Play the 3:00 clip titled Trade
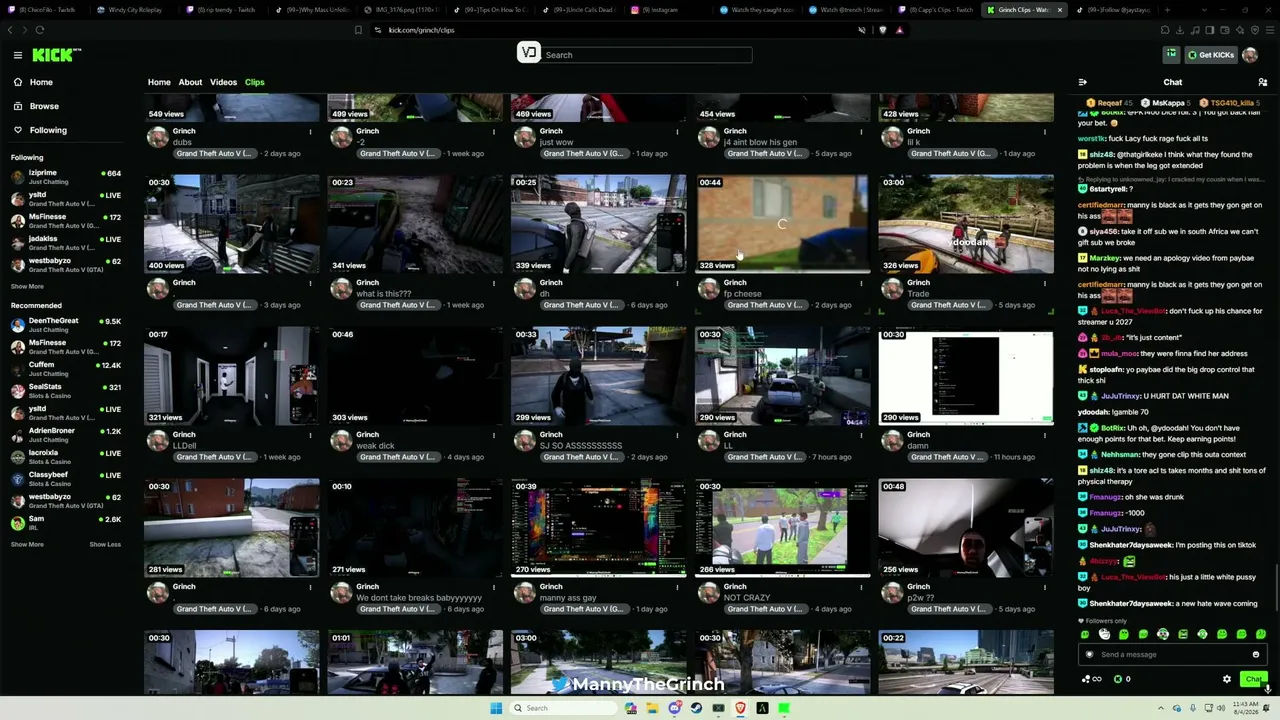 click(966, 224)
